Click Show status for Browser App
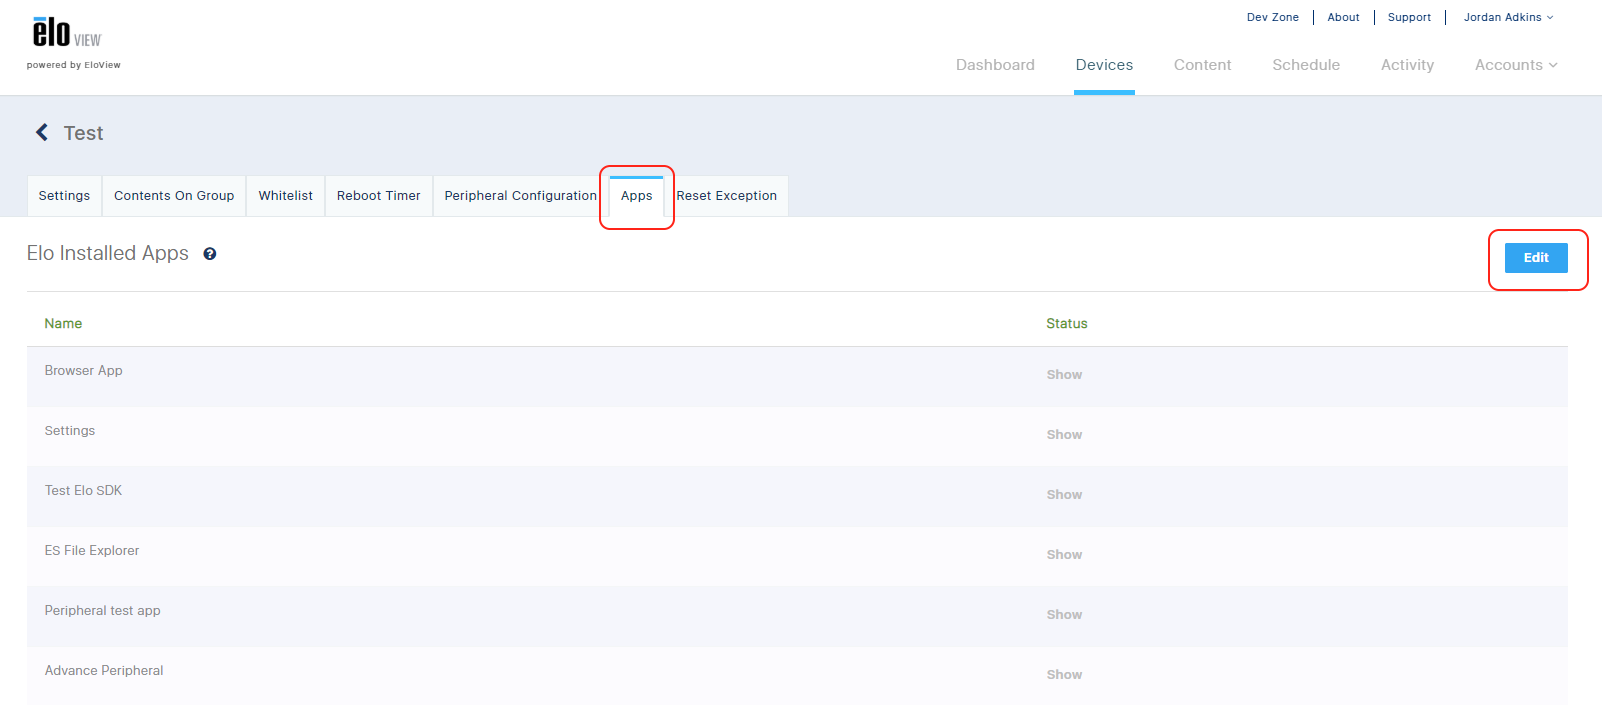 click(1064, 375)
